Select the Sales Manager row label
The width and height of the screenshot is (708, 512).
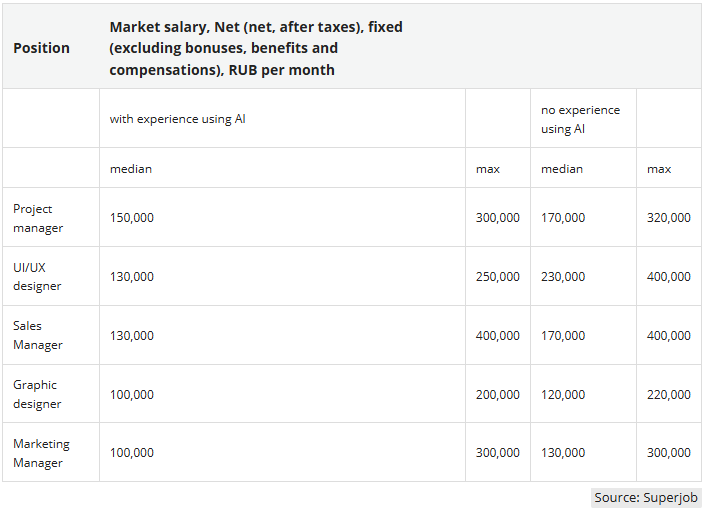38,335
